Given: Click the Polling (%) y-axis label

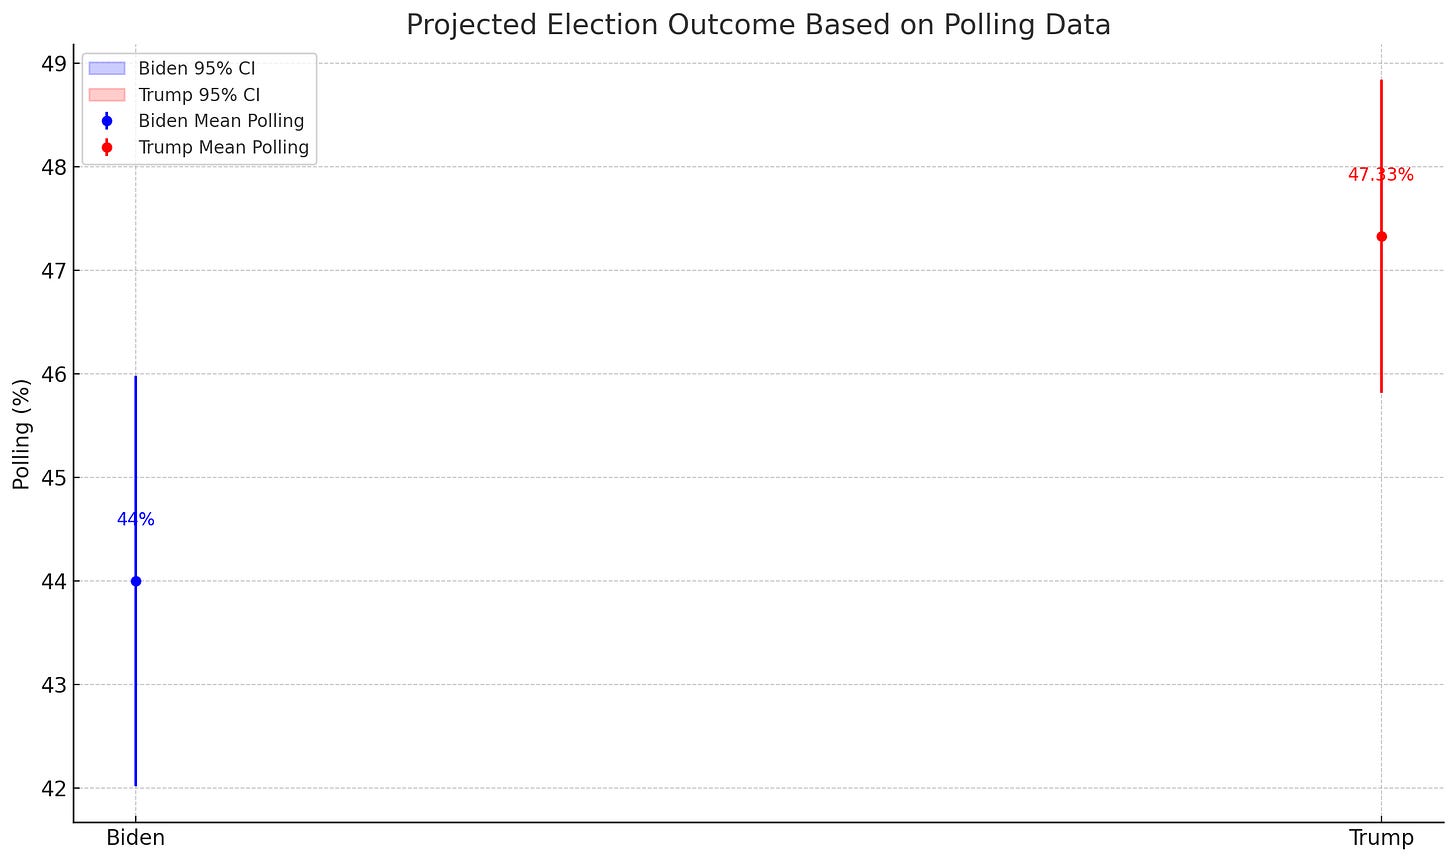Looking at the screenshot, I should coord(22,434).
